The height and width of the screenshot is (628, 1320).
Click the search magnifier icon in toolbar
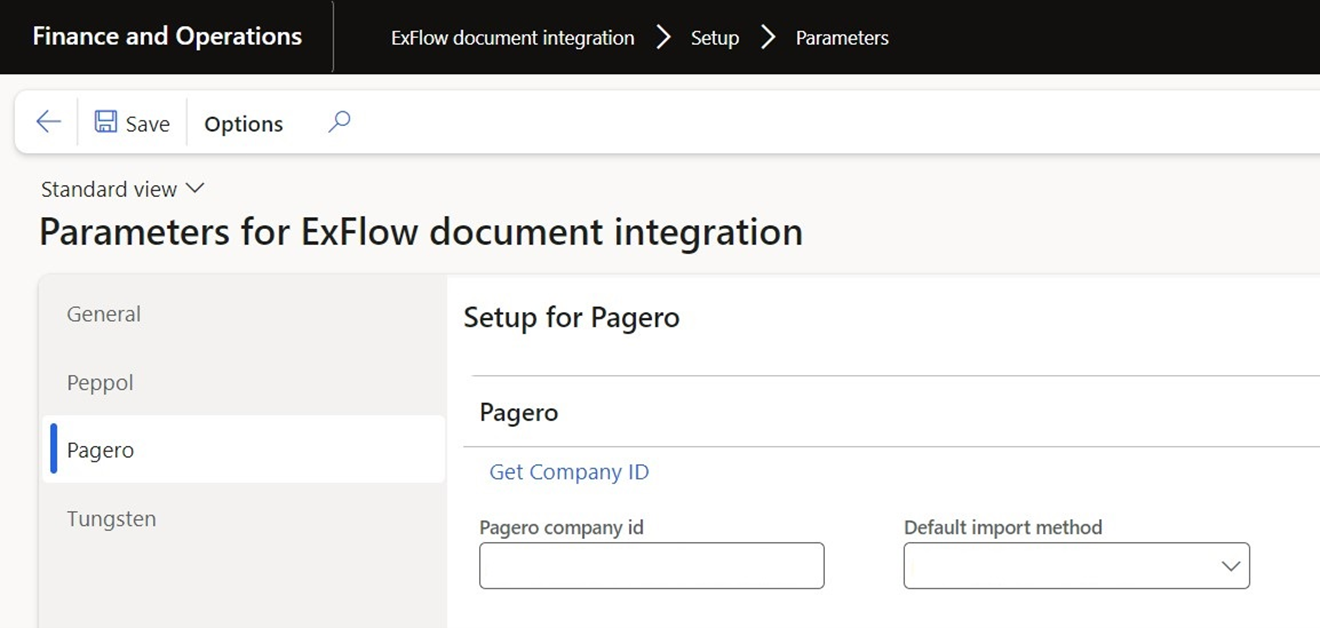pos(340,122)
